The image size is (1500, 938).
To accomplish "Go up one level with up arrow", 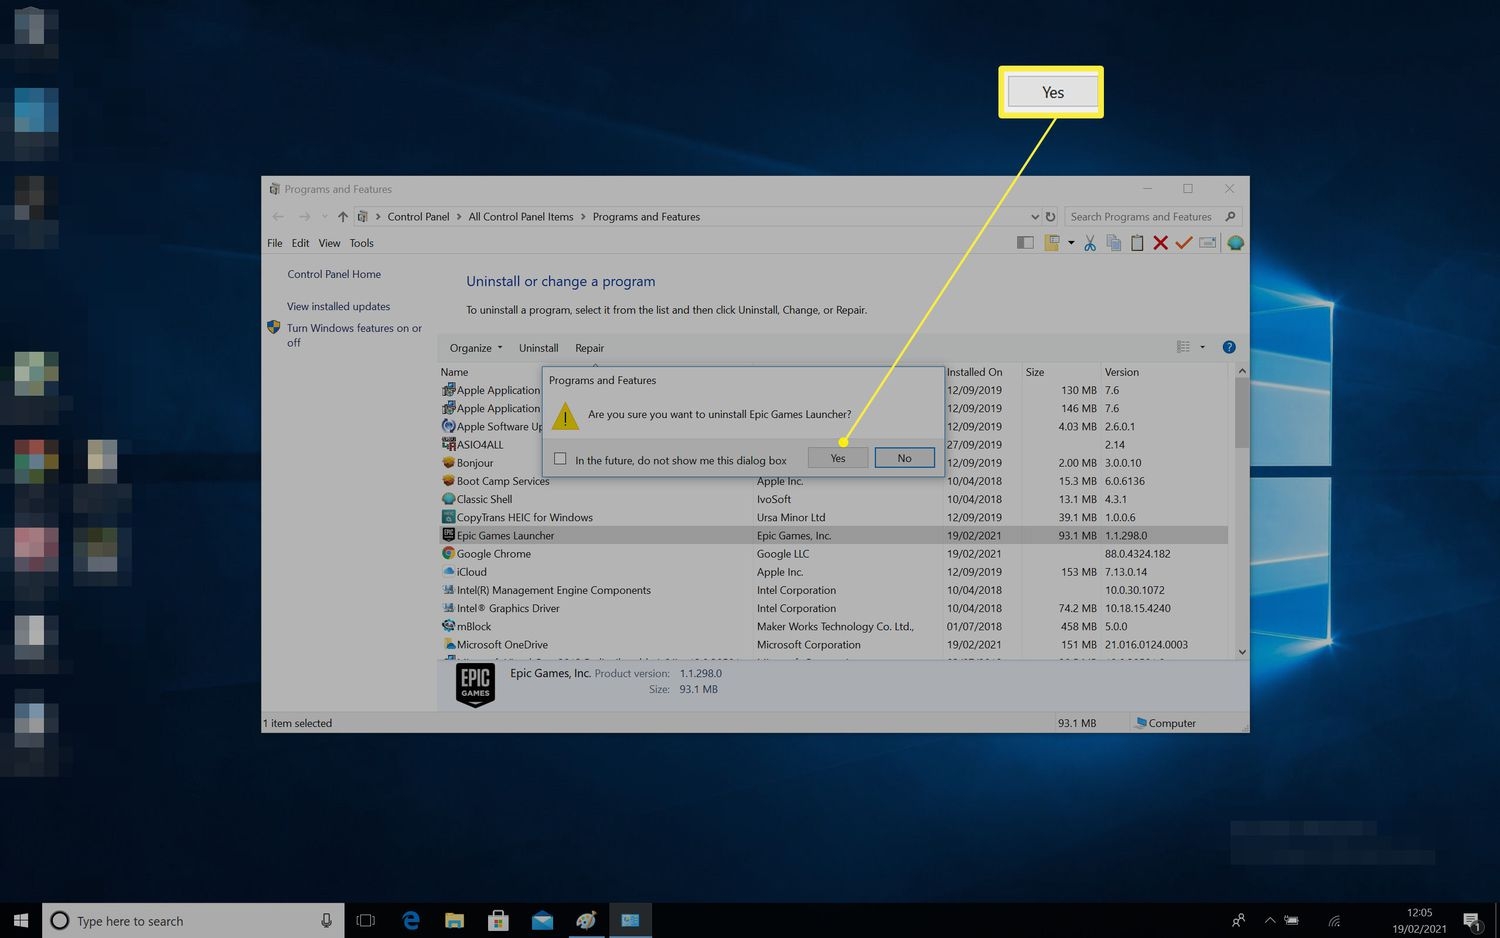I will tap(343, 216).
